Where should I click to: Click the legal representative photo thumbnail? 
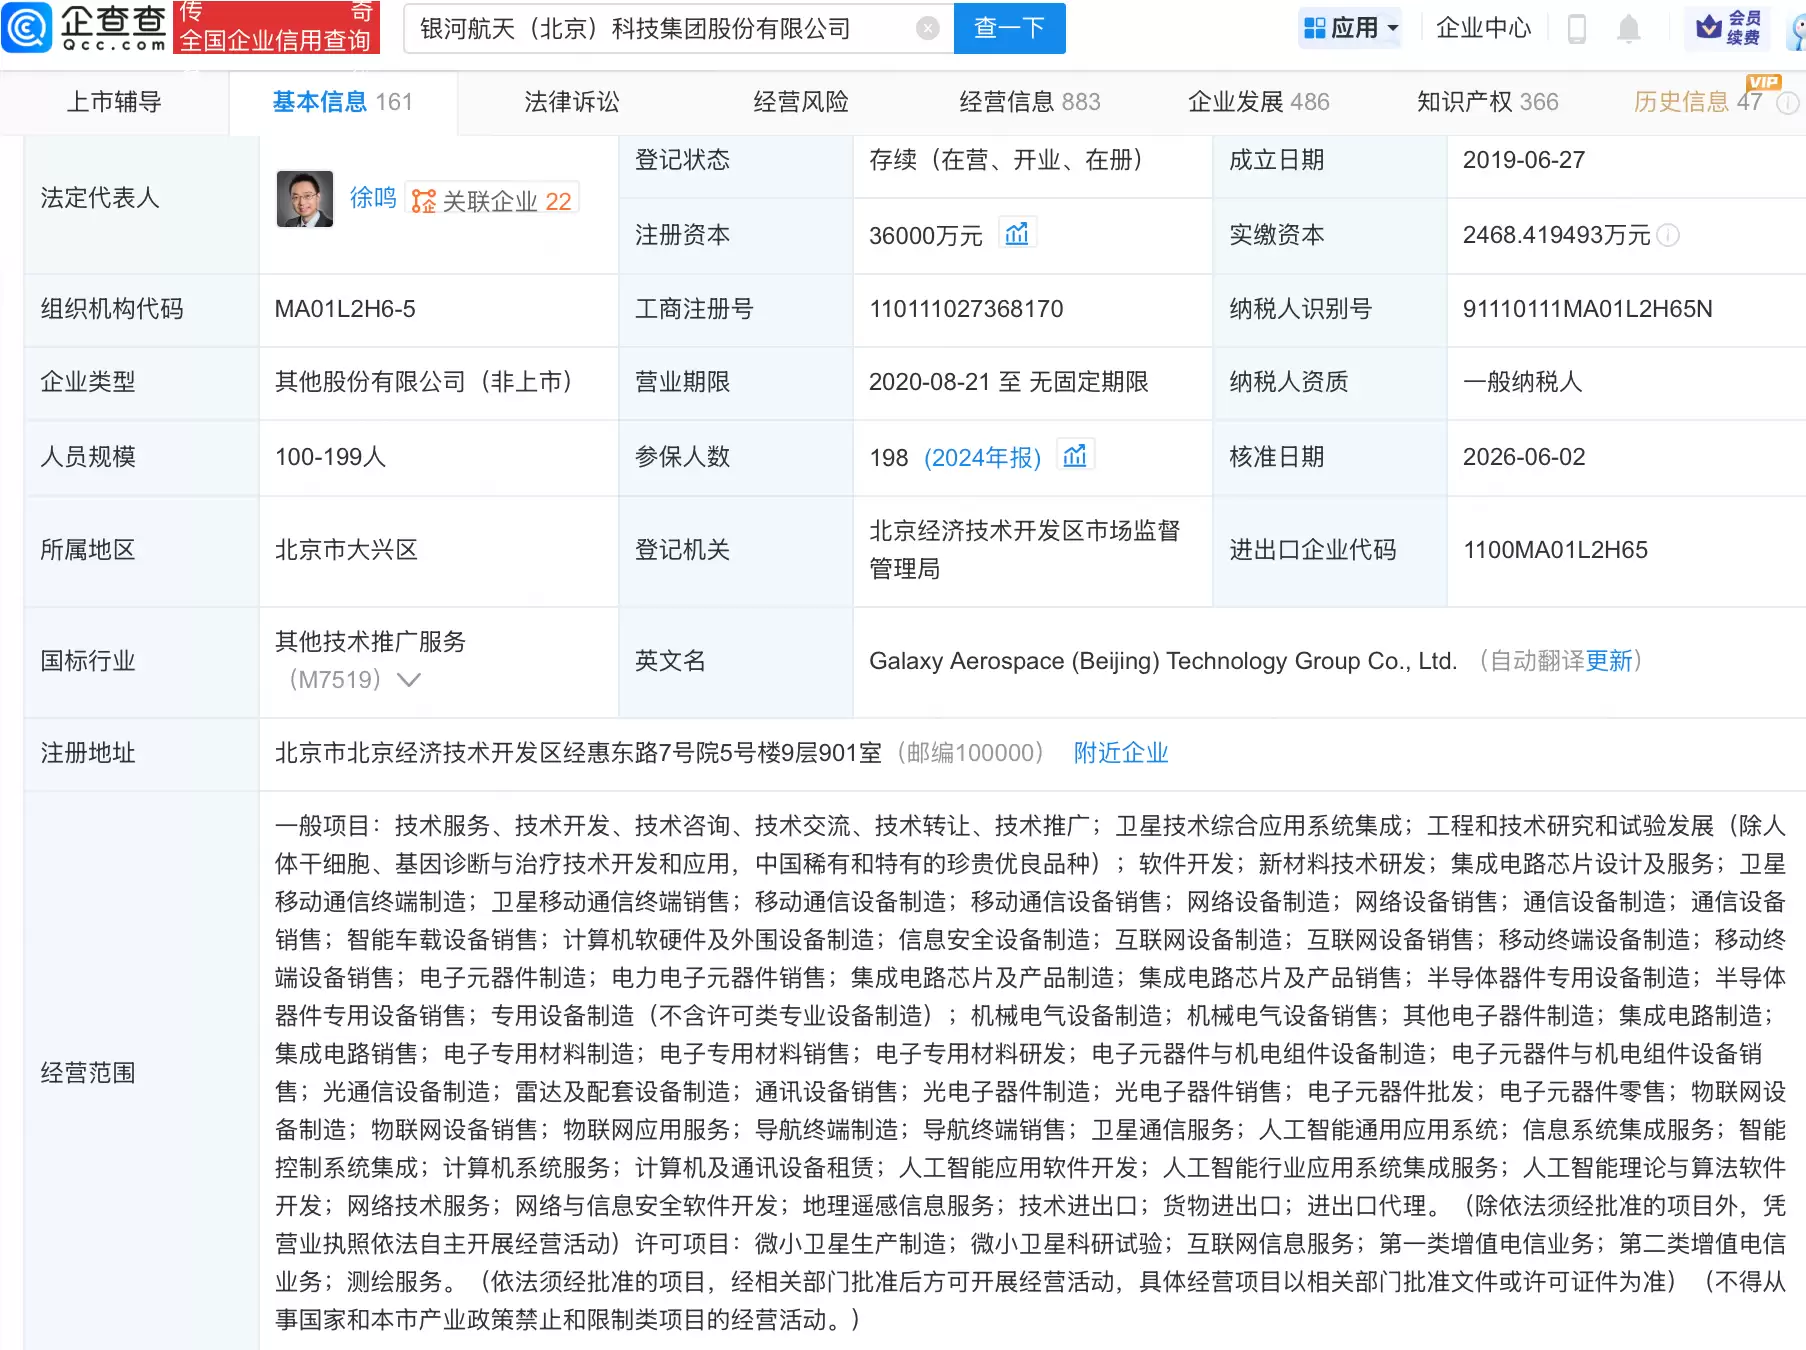(x=305, y=199)
